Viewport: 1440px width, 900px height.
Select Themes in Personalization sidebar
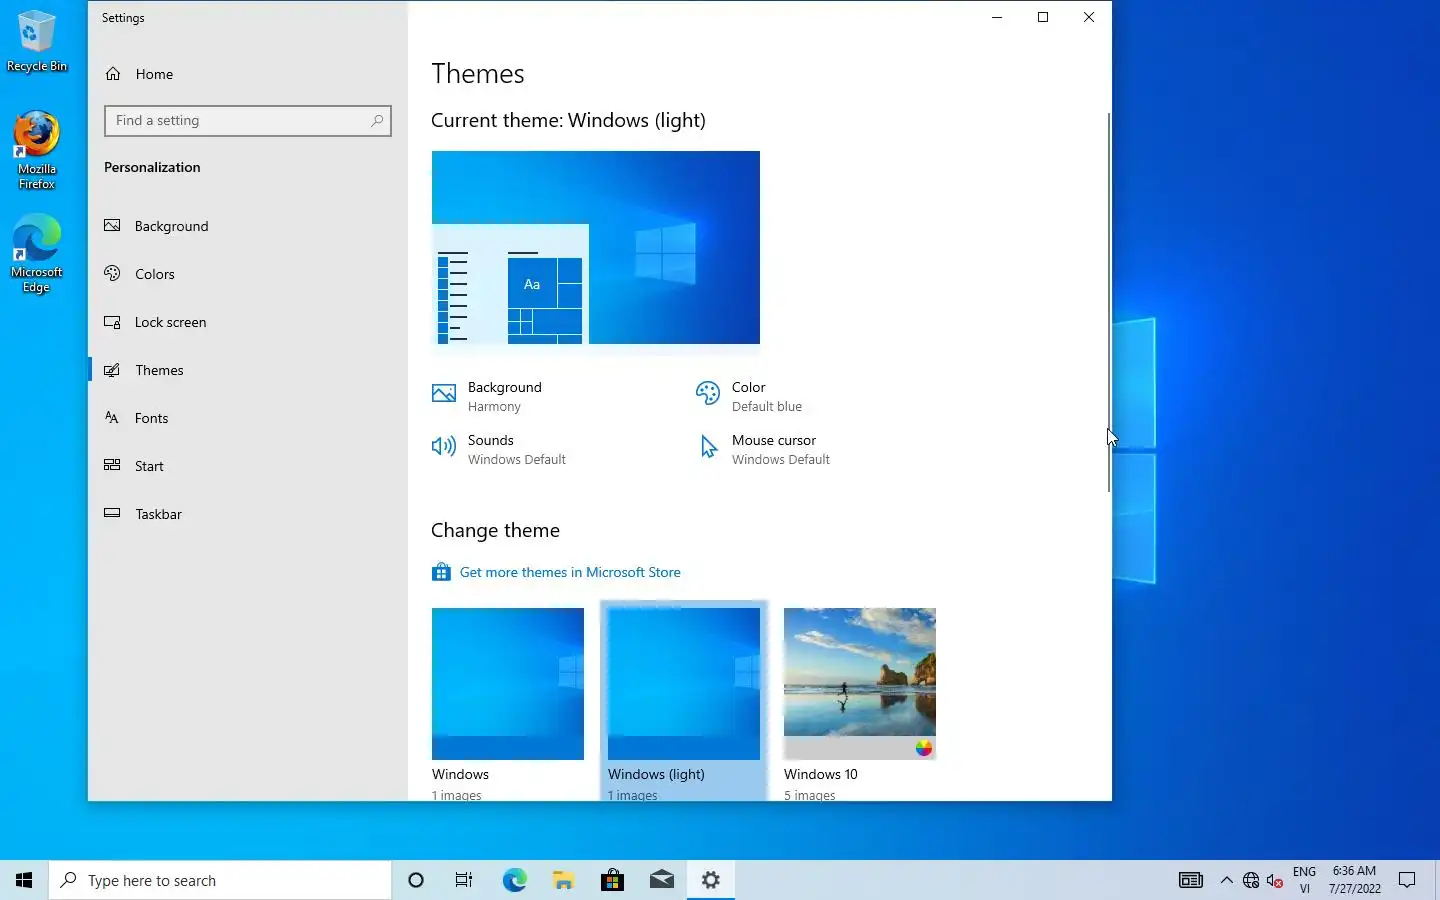pyautogui.click(x=159, y=370)
